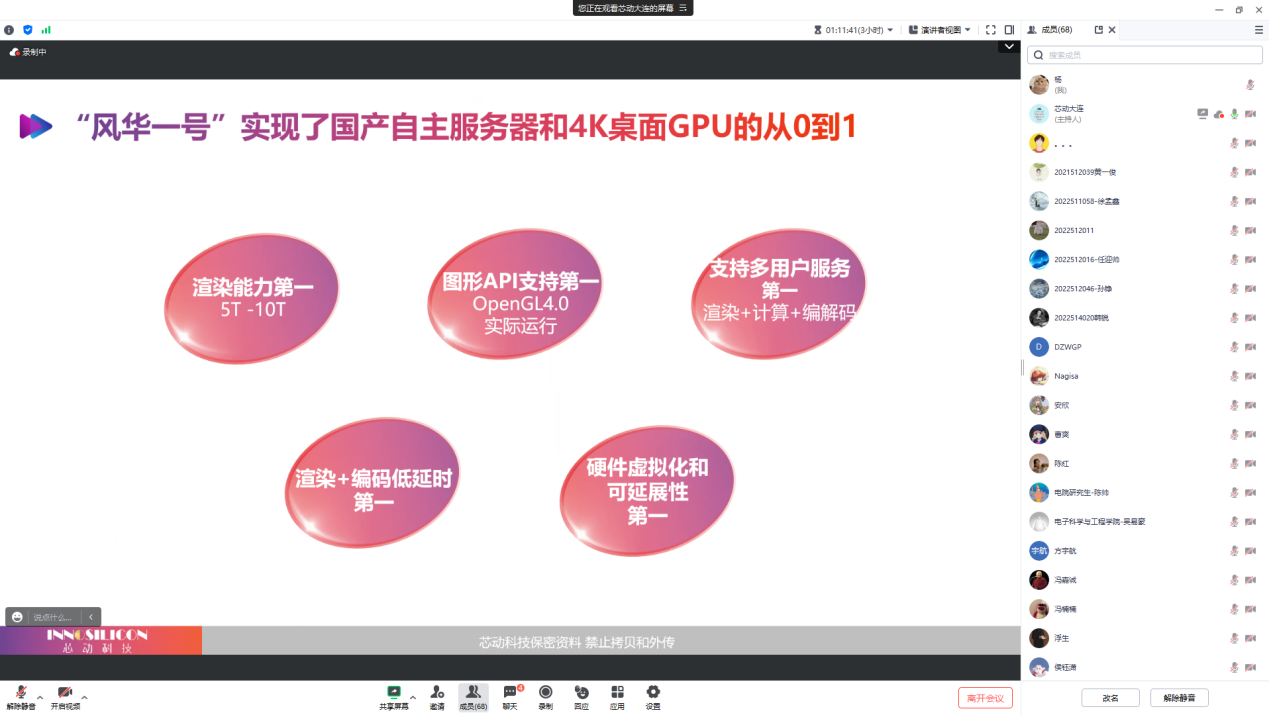Open the chat (聊天) panel
The height and width of the screenshot is (715, 1269).
[x=510, y=696]
